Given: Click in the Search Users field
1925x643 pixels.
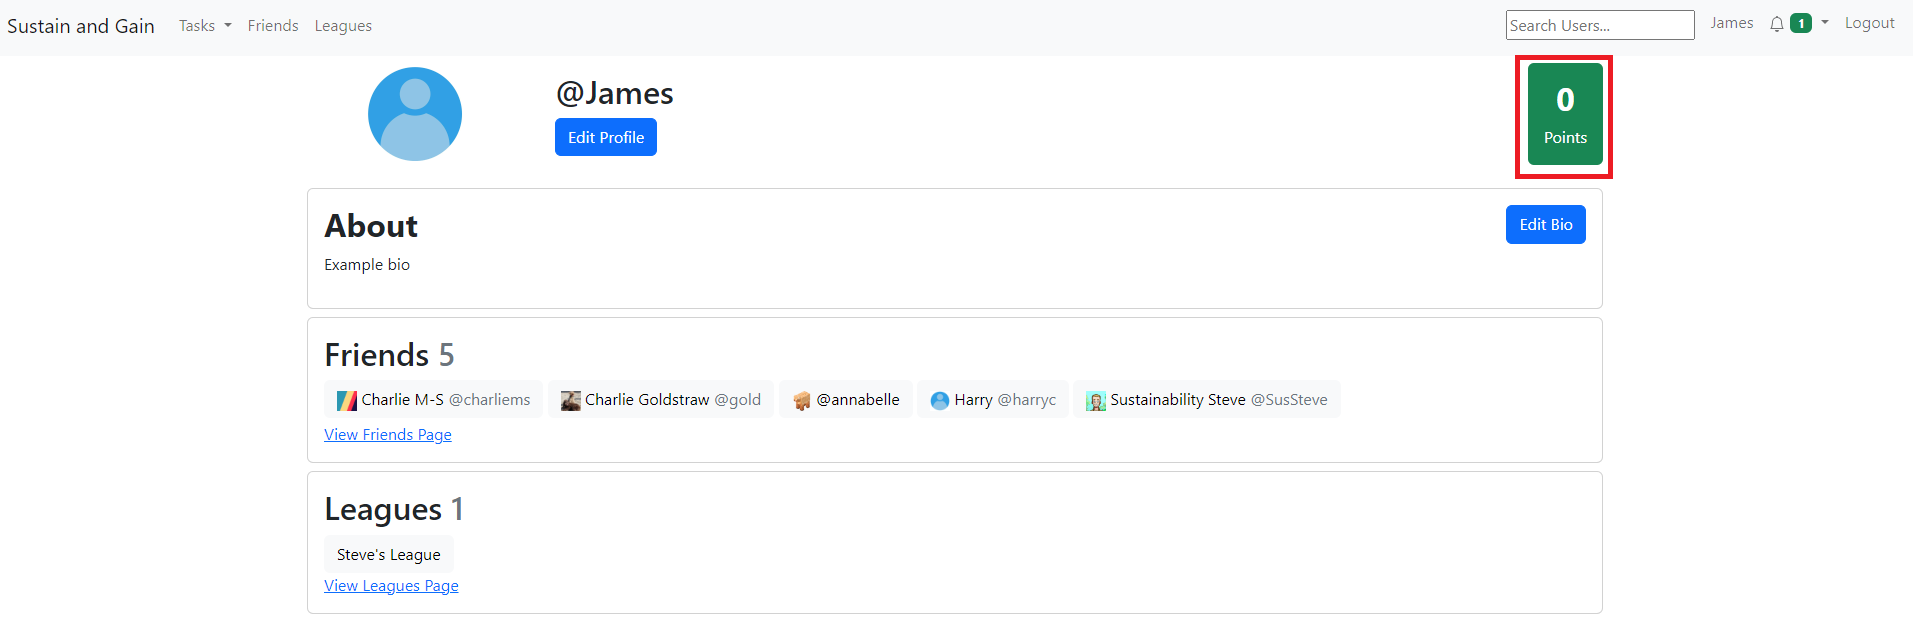Looking at the screenshot, I should tap(1599, 25).
